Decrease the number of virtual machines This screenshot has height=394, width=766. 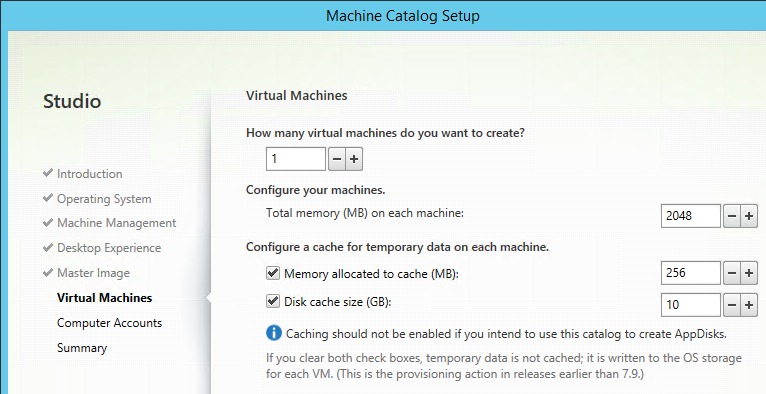pos(337,159)
